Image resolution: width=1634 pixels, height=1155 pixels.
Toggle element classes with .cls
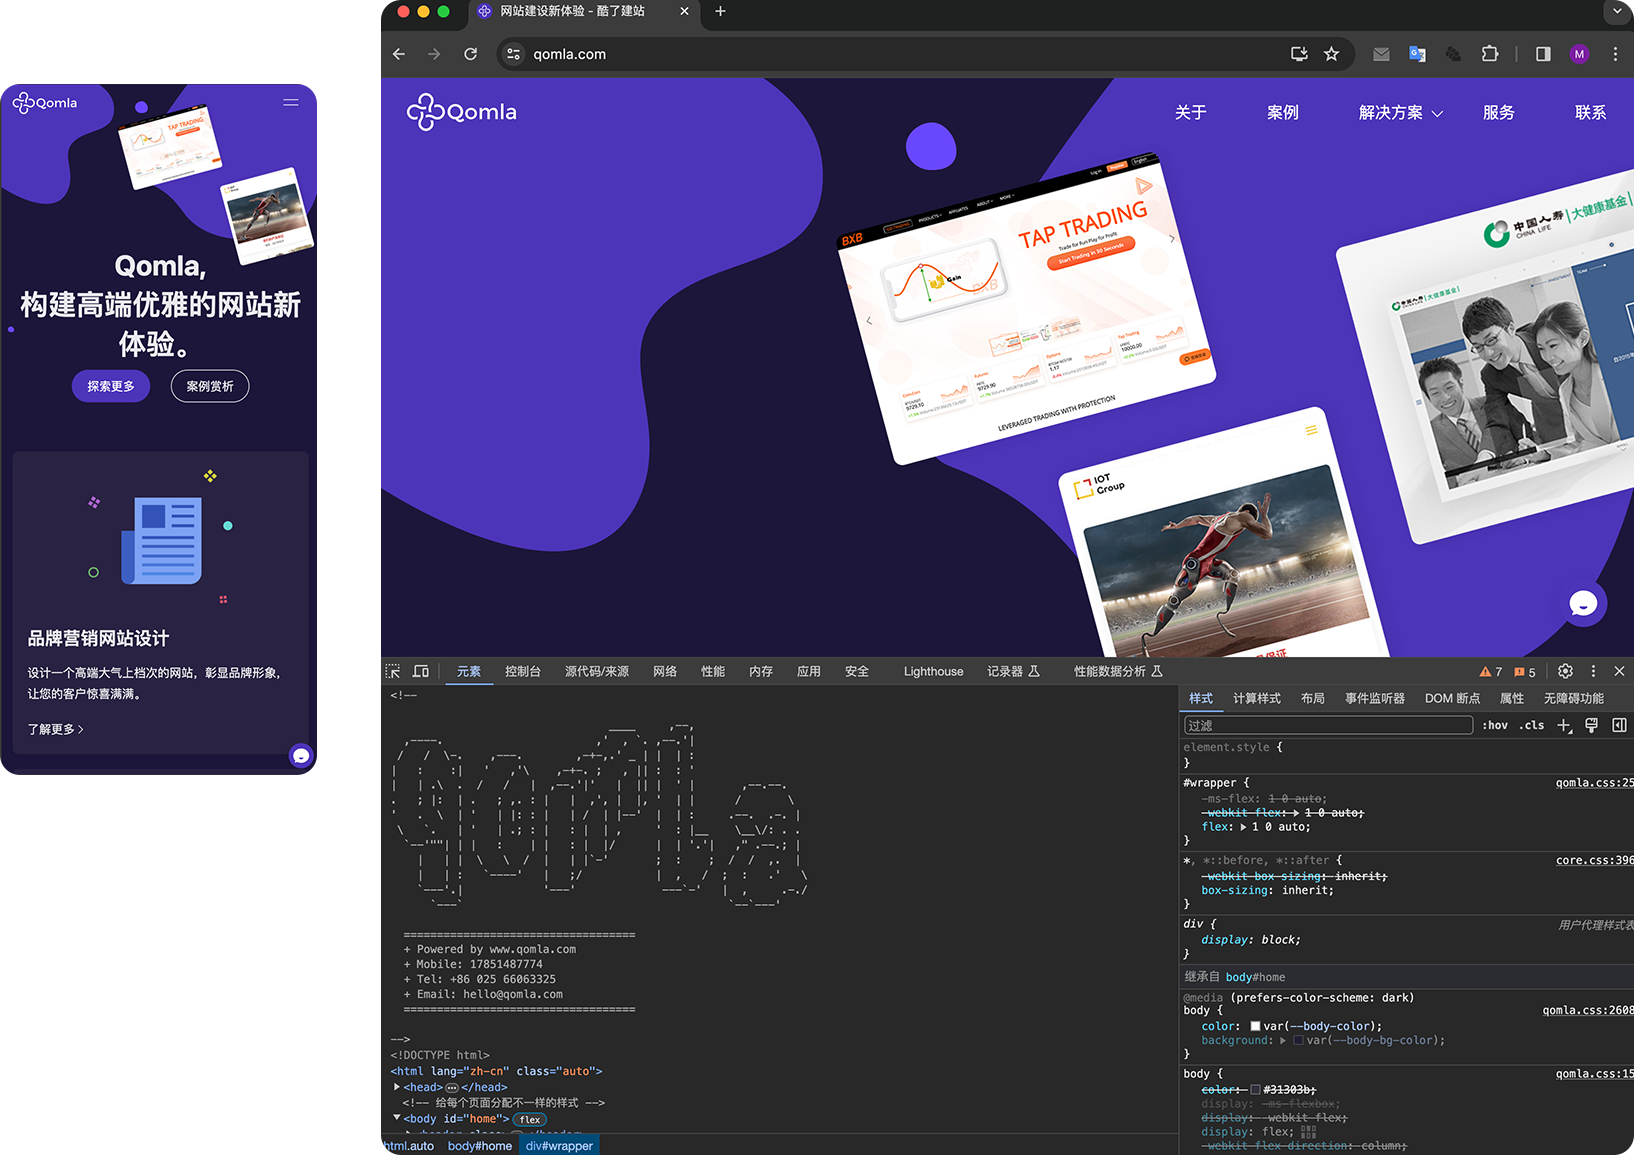point(1532,725)
